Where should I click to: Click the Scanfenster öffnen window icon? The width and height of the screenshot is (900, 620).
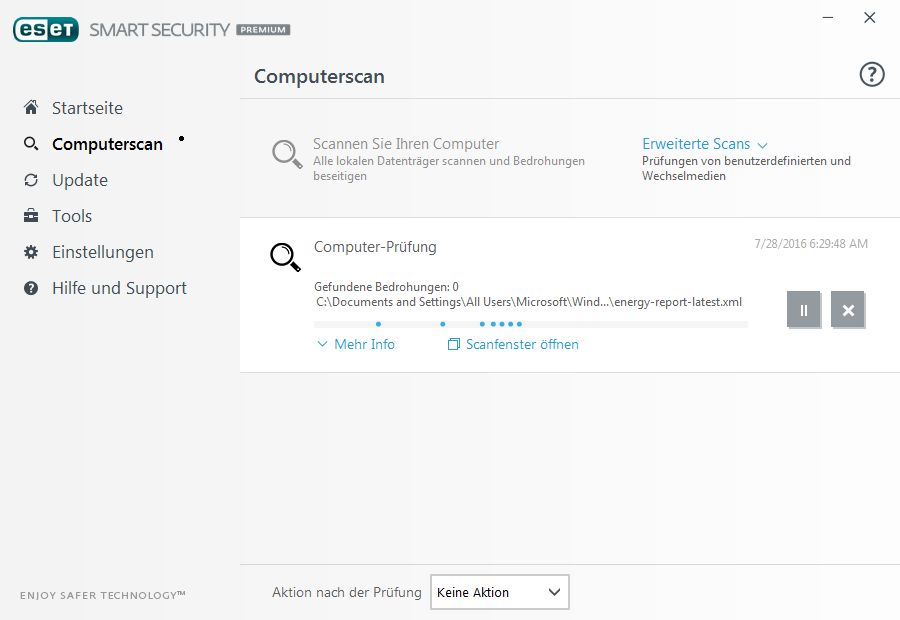pos(453,344)
